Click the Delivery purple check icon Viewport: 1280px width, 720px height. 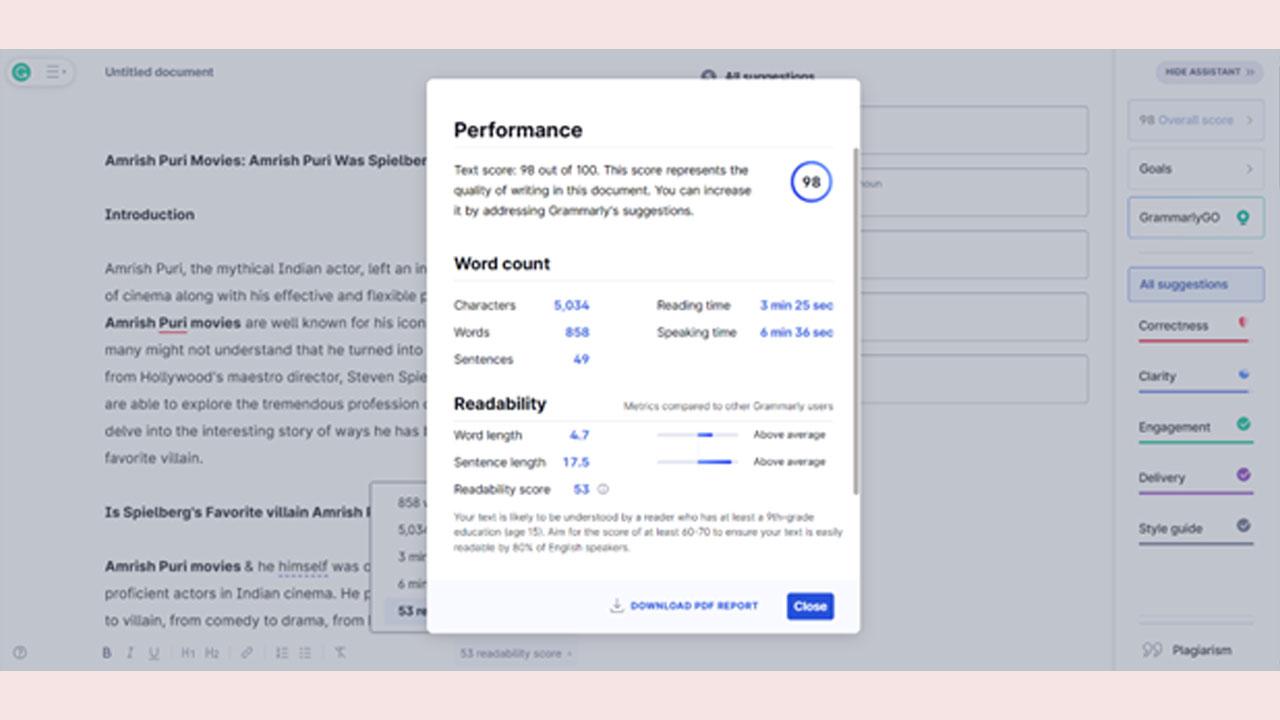pos(1243,475)
